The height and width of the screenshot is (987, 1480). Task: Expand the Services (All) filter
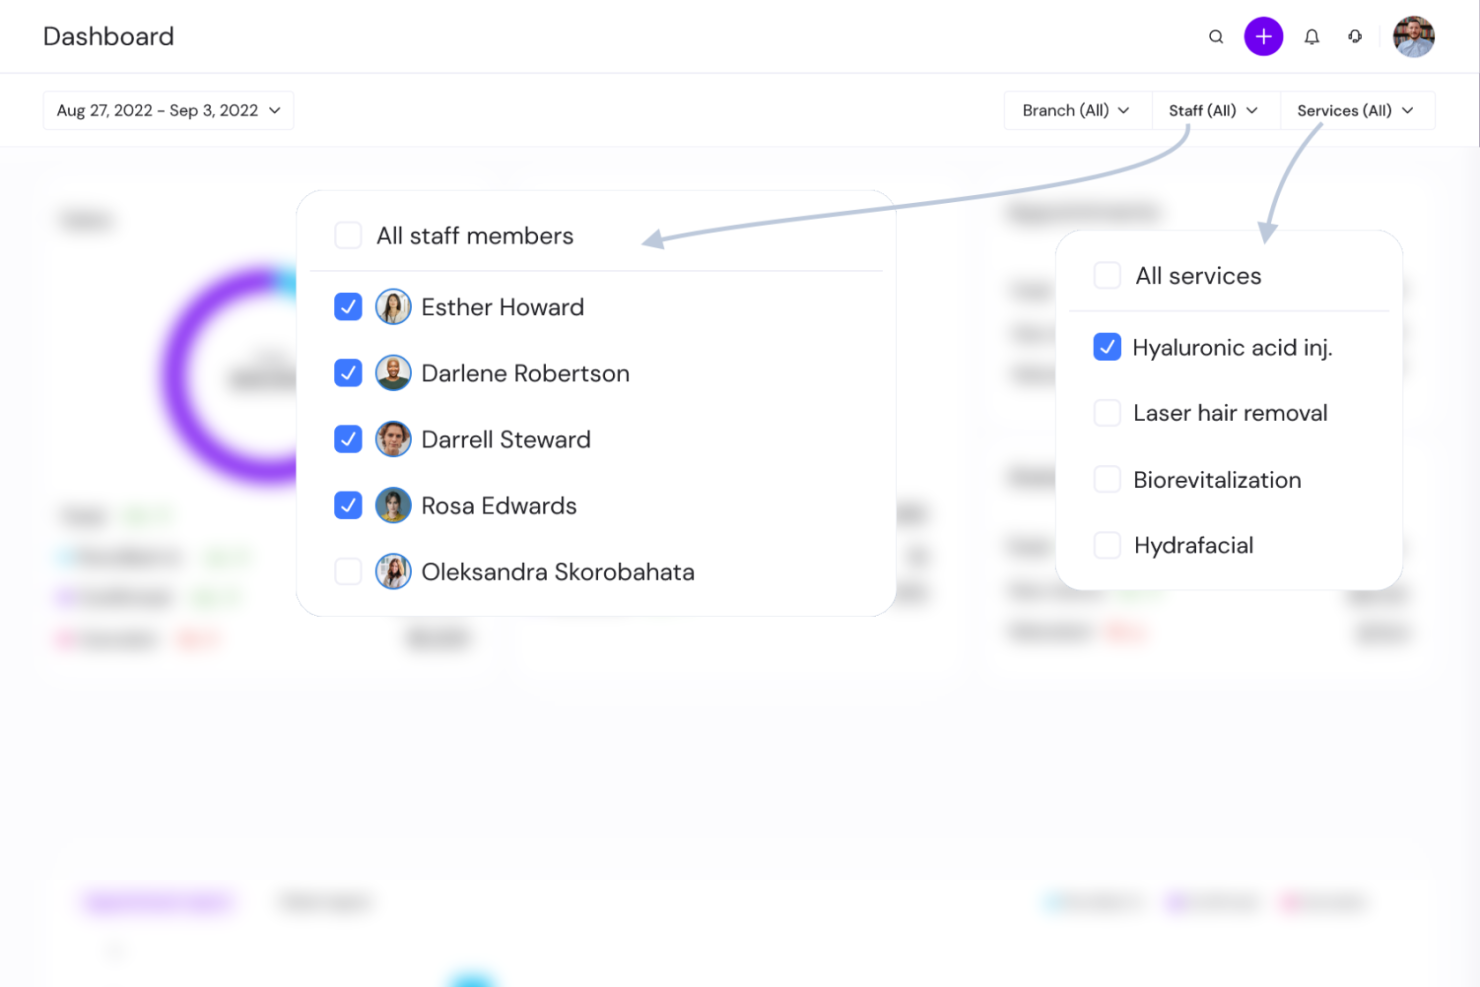click(x=1355, y=111)
